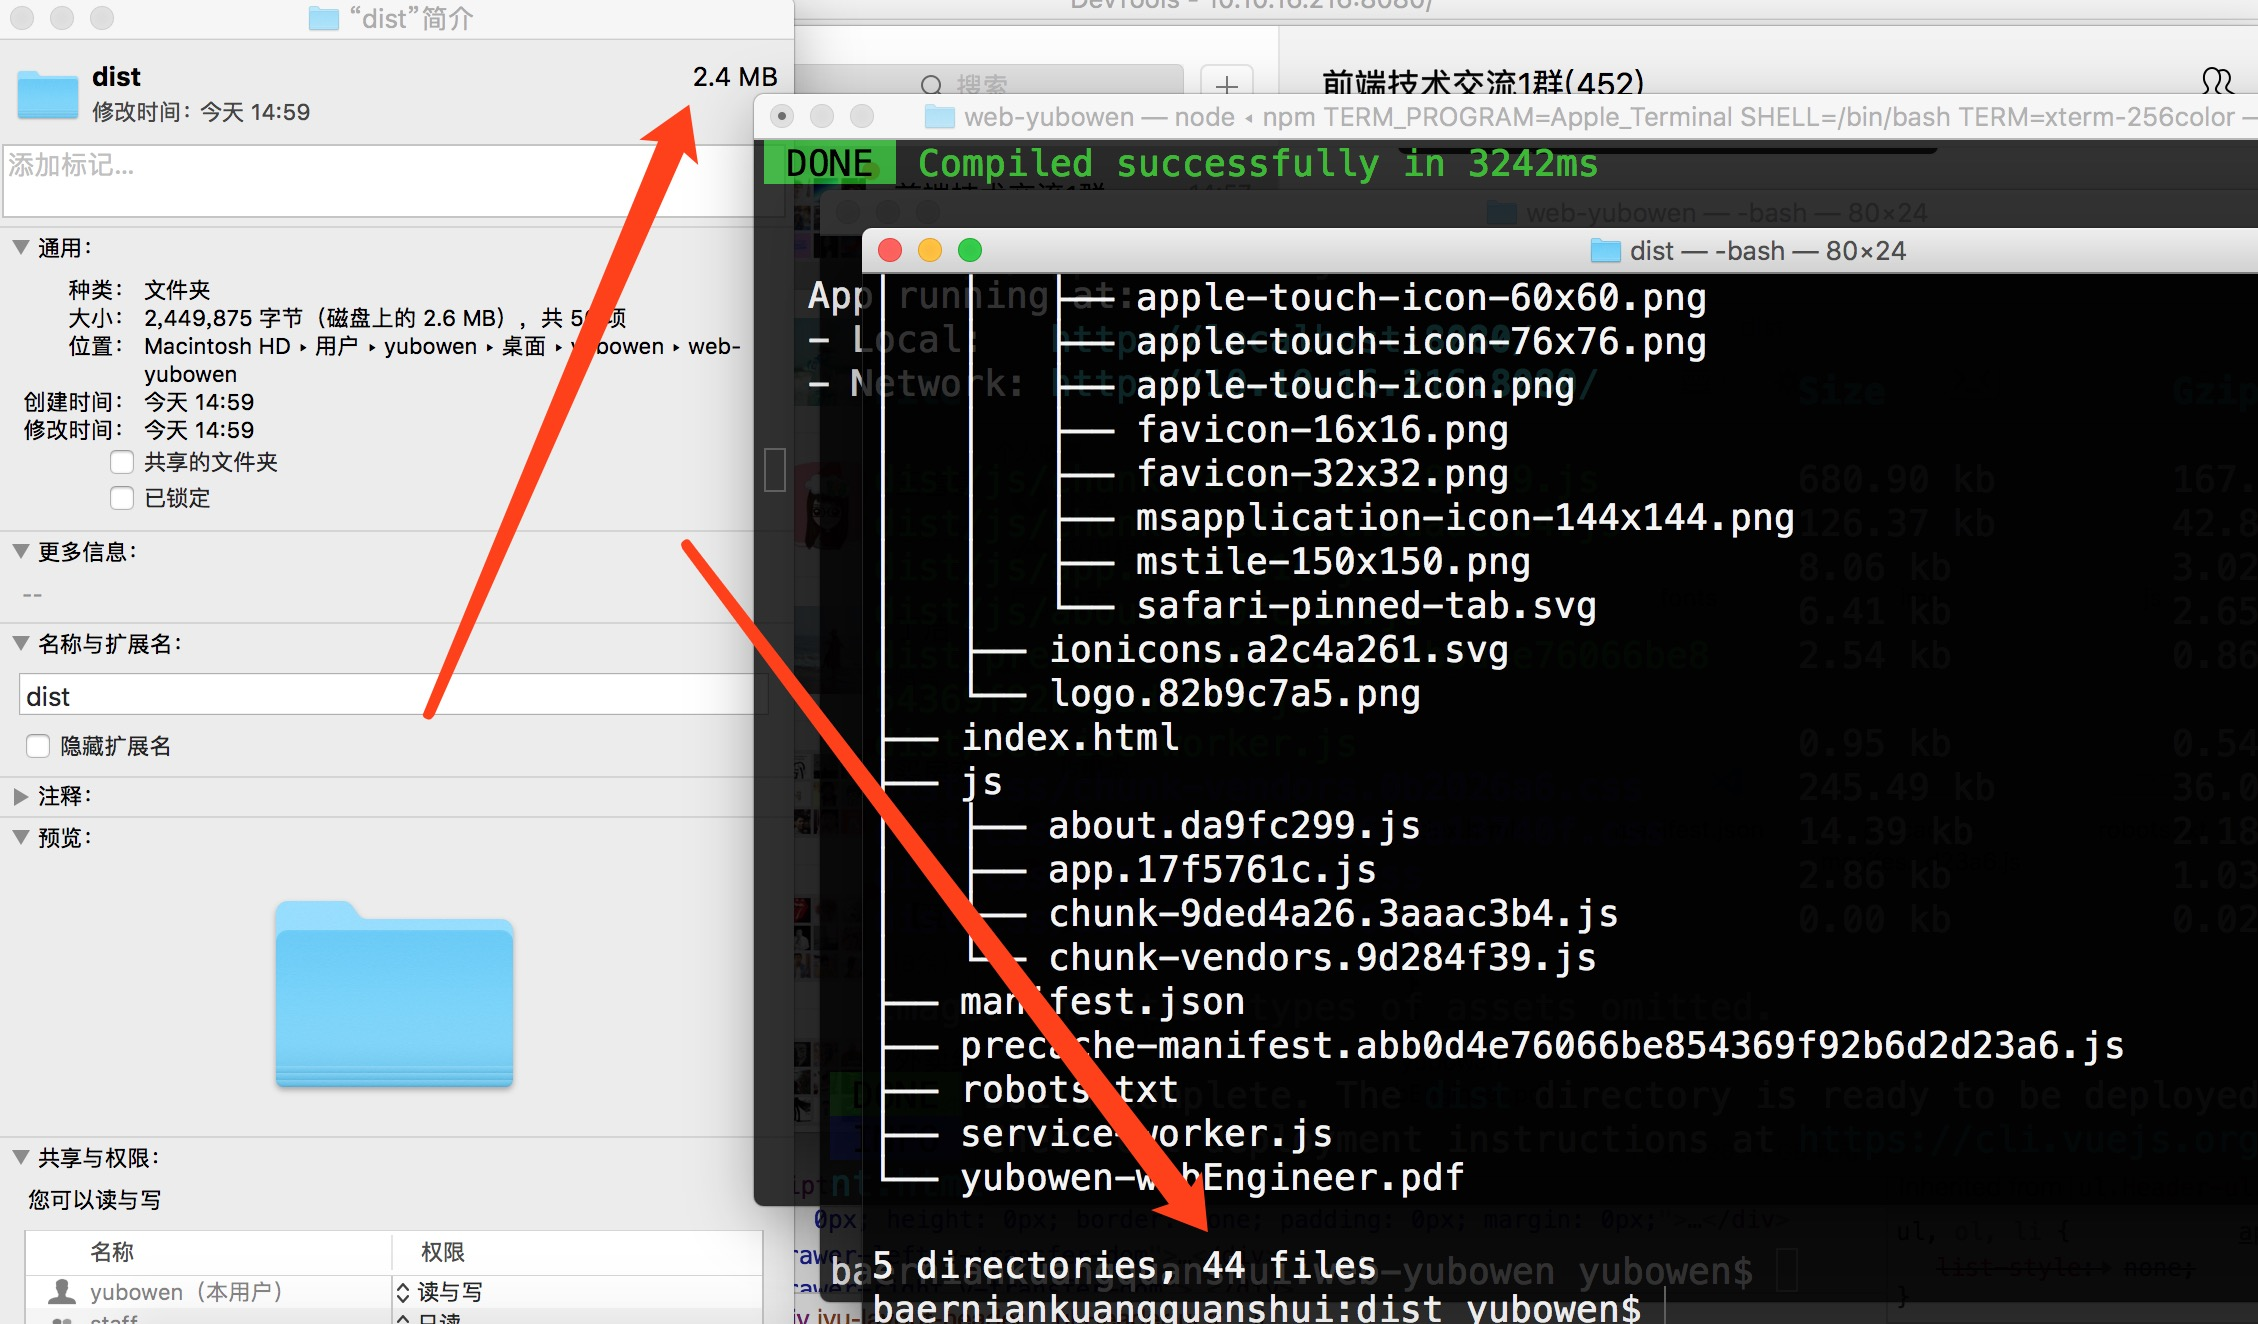The width and height of the screenshot is (2258, 1324).
Task: Expand the 注释 comments section
Action: (x=20, y=796)
